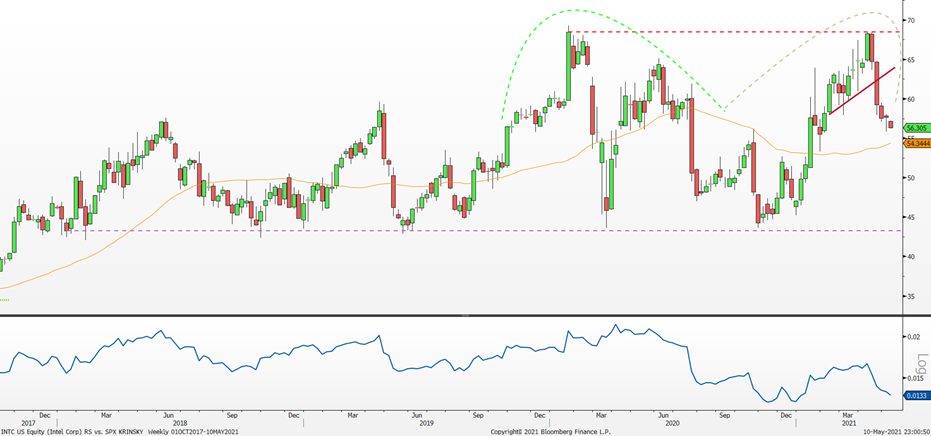Select the orange 54.3444 moving average label

click(916, 144)
